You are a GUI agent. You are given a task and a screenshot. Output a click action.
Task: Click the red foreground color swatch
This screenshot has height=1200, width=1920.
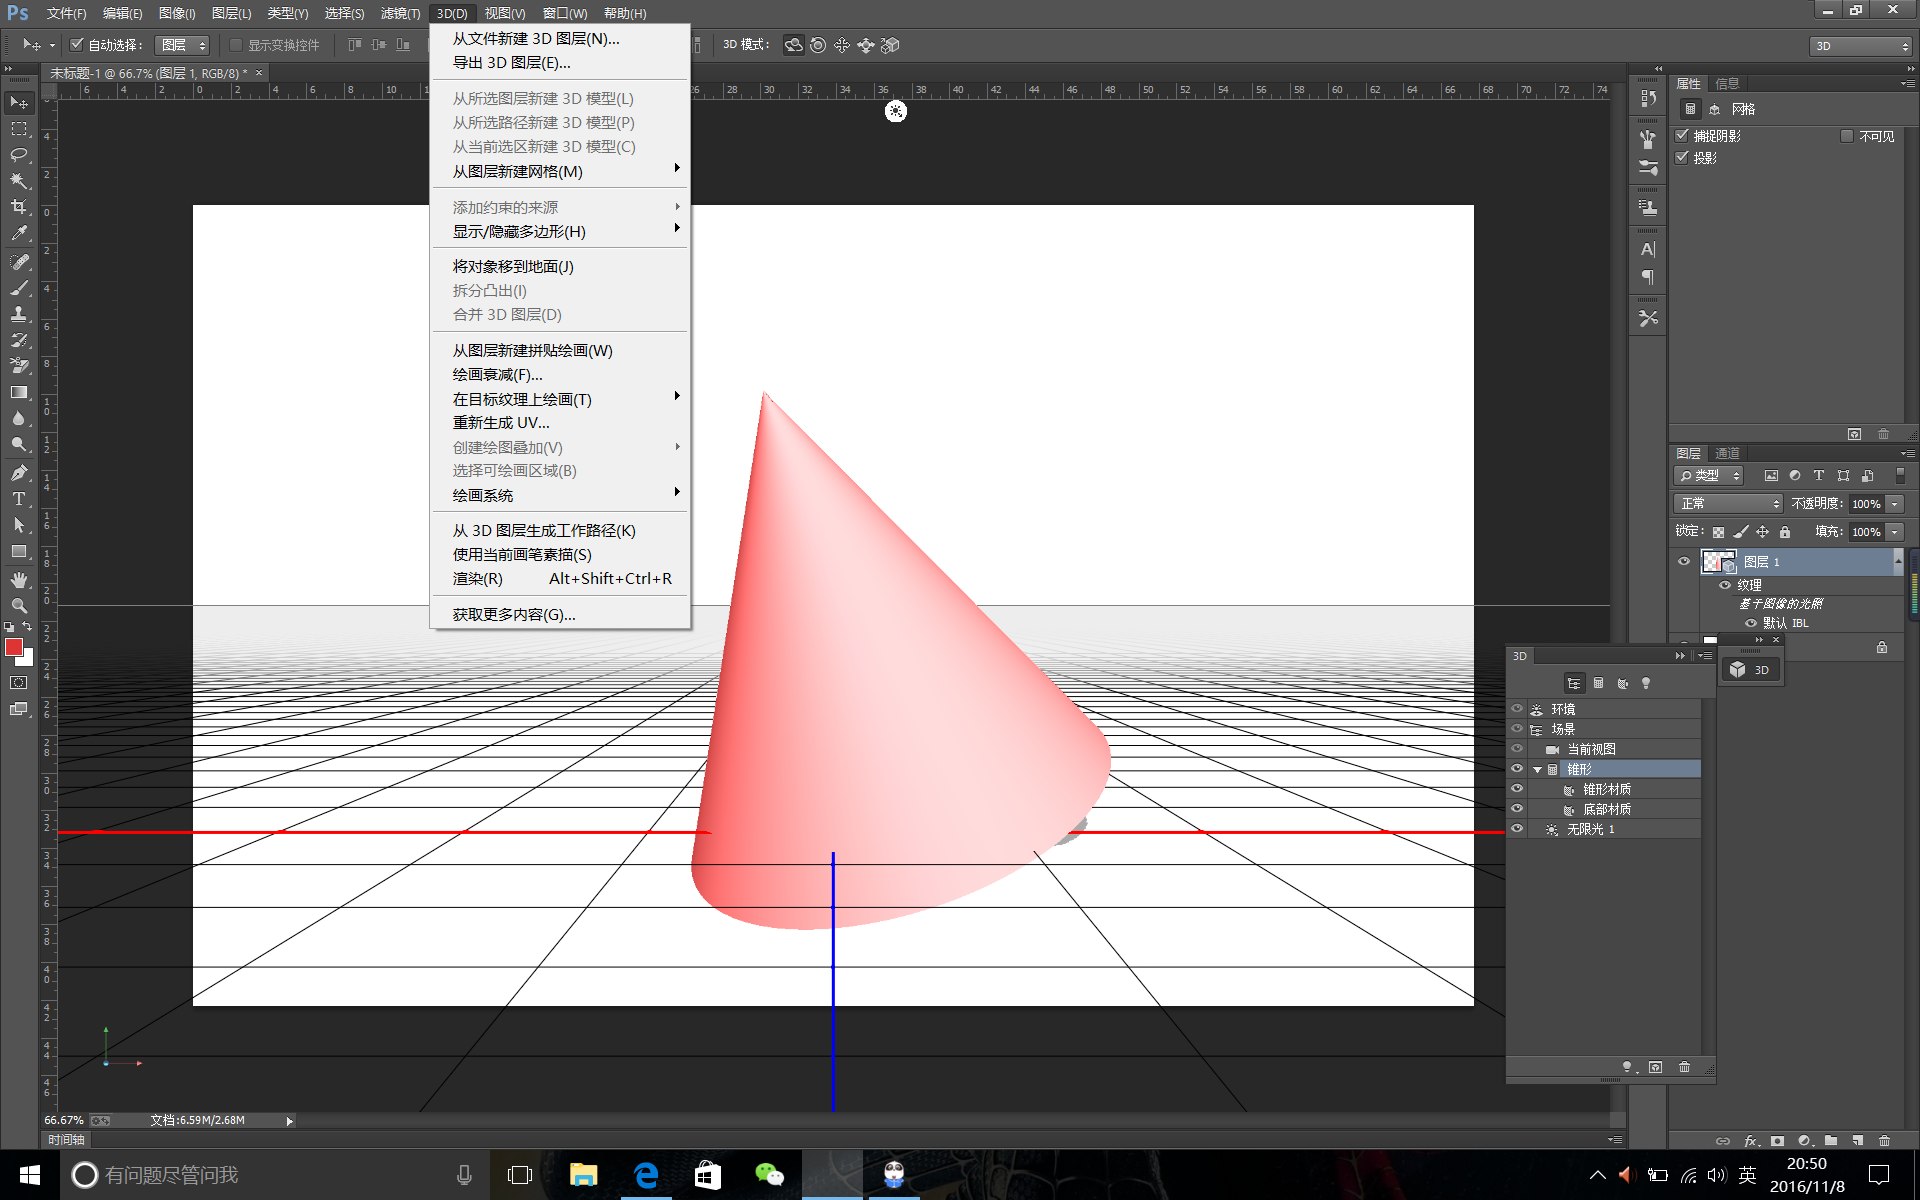(x=14, y=647)
